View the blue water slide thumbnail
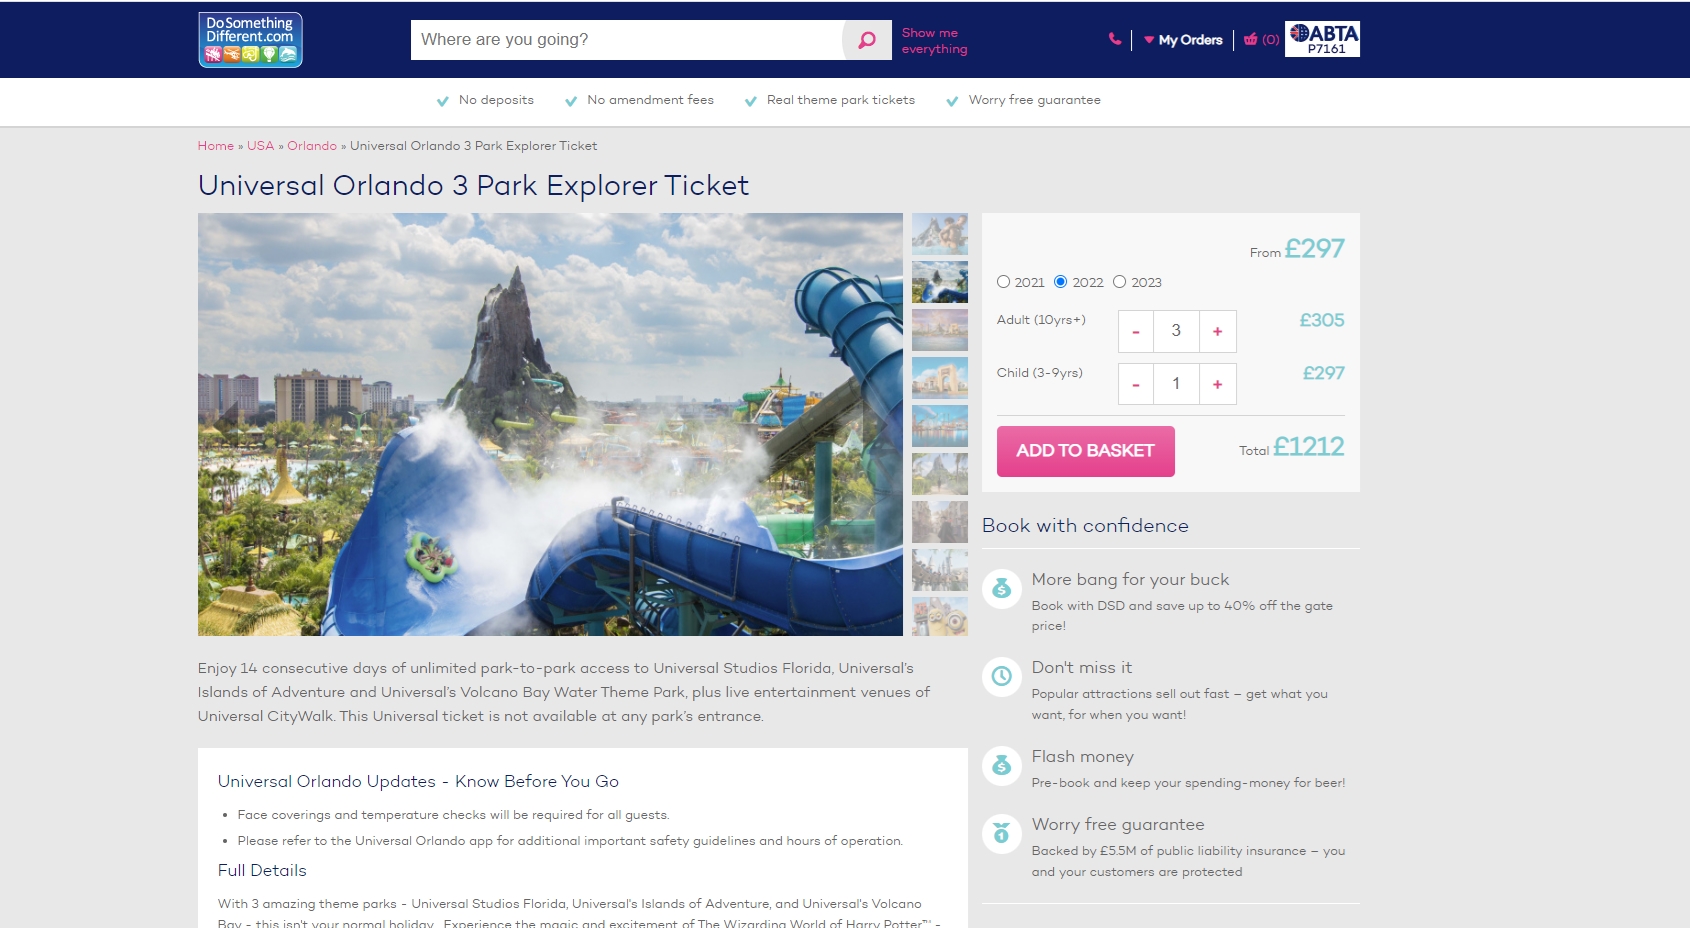Screen dimensions: 1690x928 [940, 282]
